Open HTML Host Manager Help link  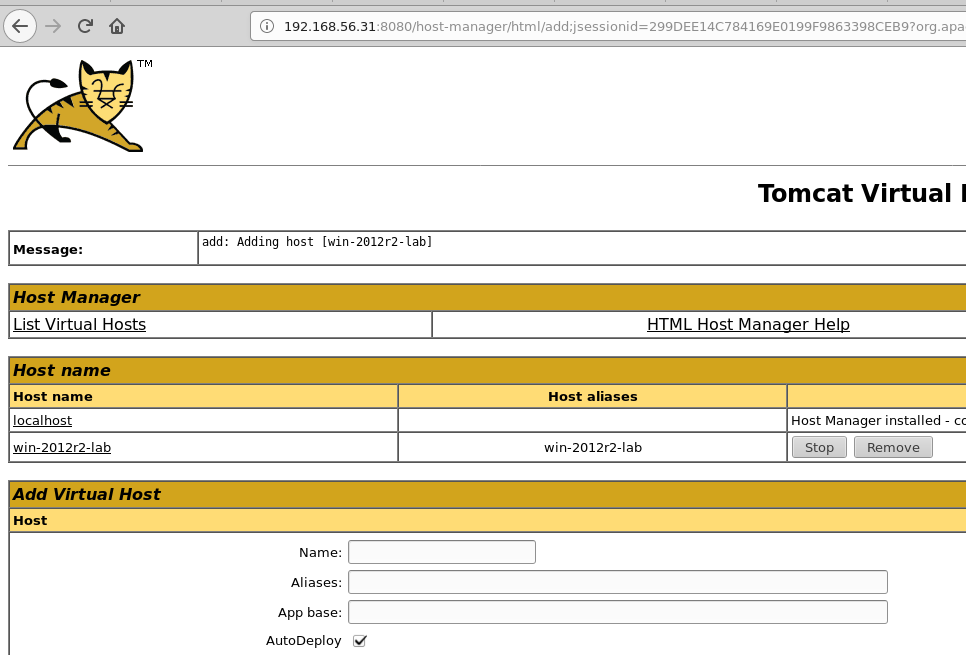[x=748, y=324]
